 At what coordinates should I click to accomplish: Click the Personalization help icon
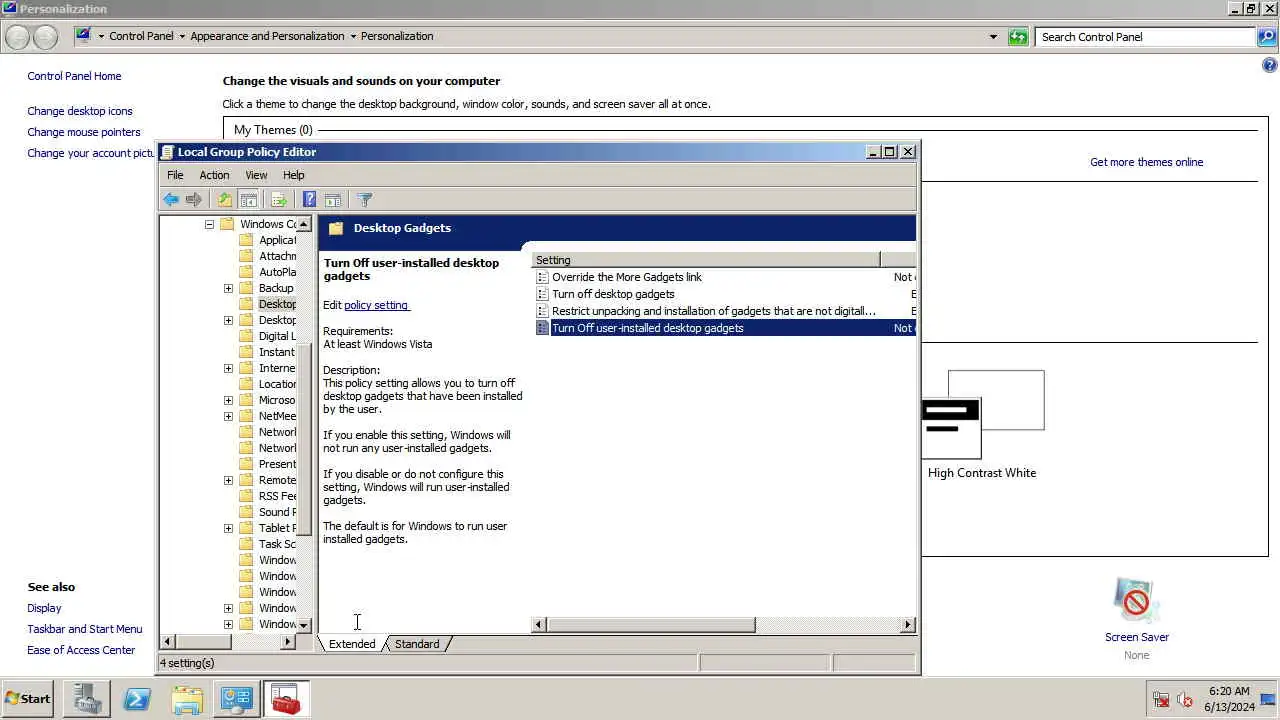(1270, 65)
